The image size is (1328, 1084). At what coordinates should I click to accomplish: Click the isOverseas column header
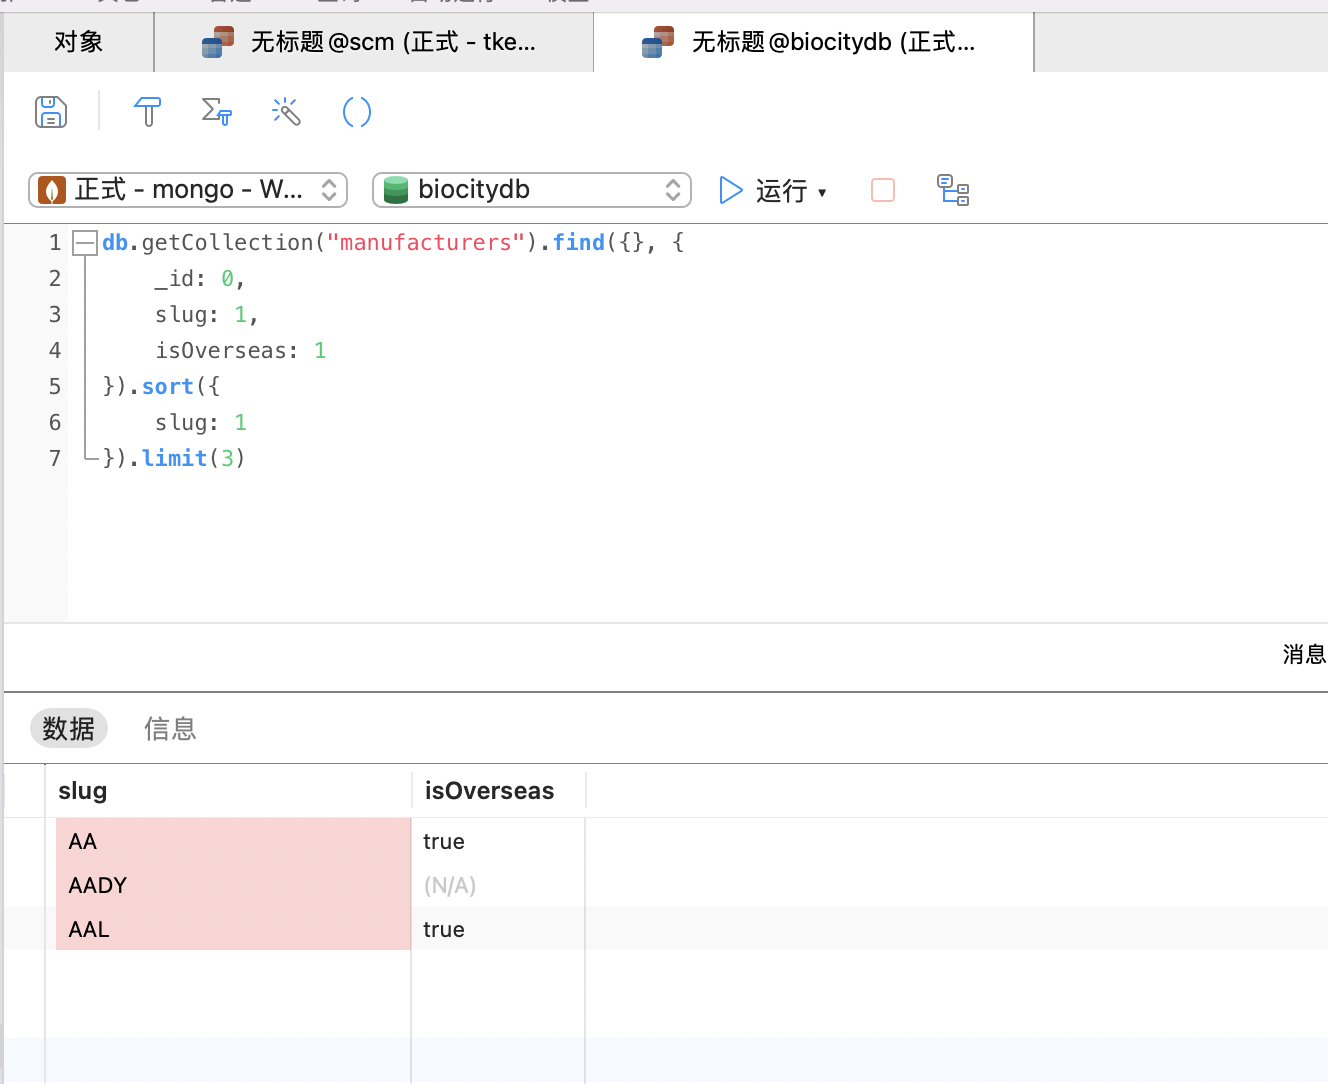tap(498, 791)
